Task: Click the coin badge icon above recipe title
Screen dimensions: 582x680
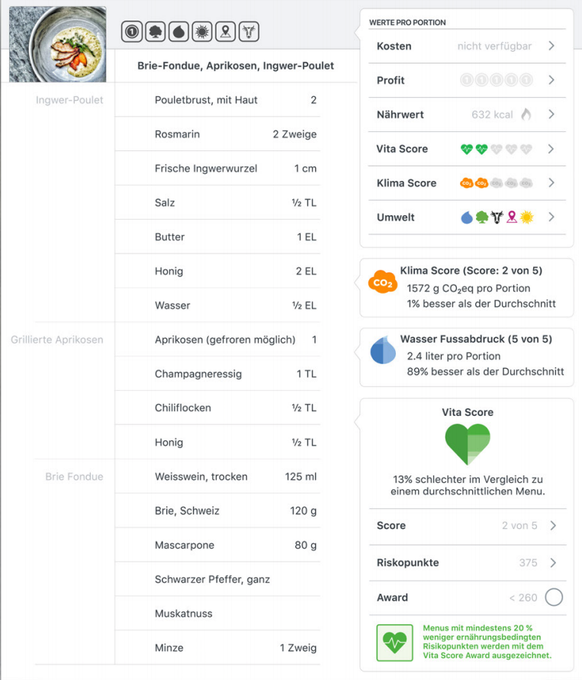Action: [x=132, y=32]
